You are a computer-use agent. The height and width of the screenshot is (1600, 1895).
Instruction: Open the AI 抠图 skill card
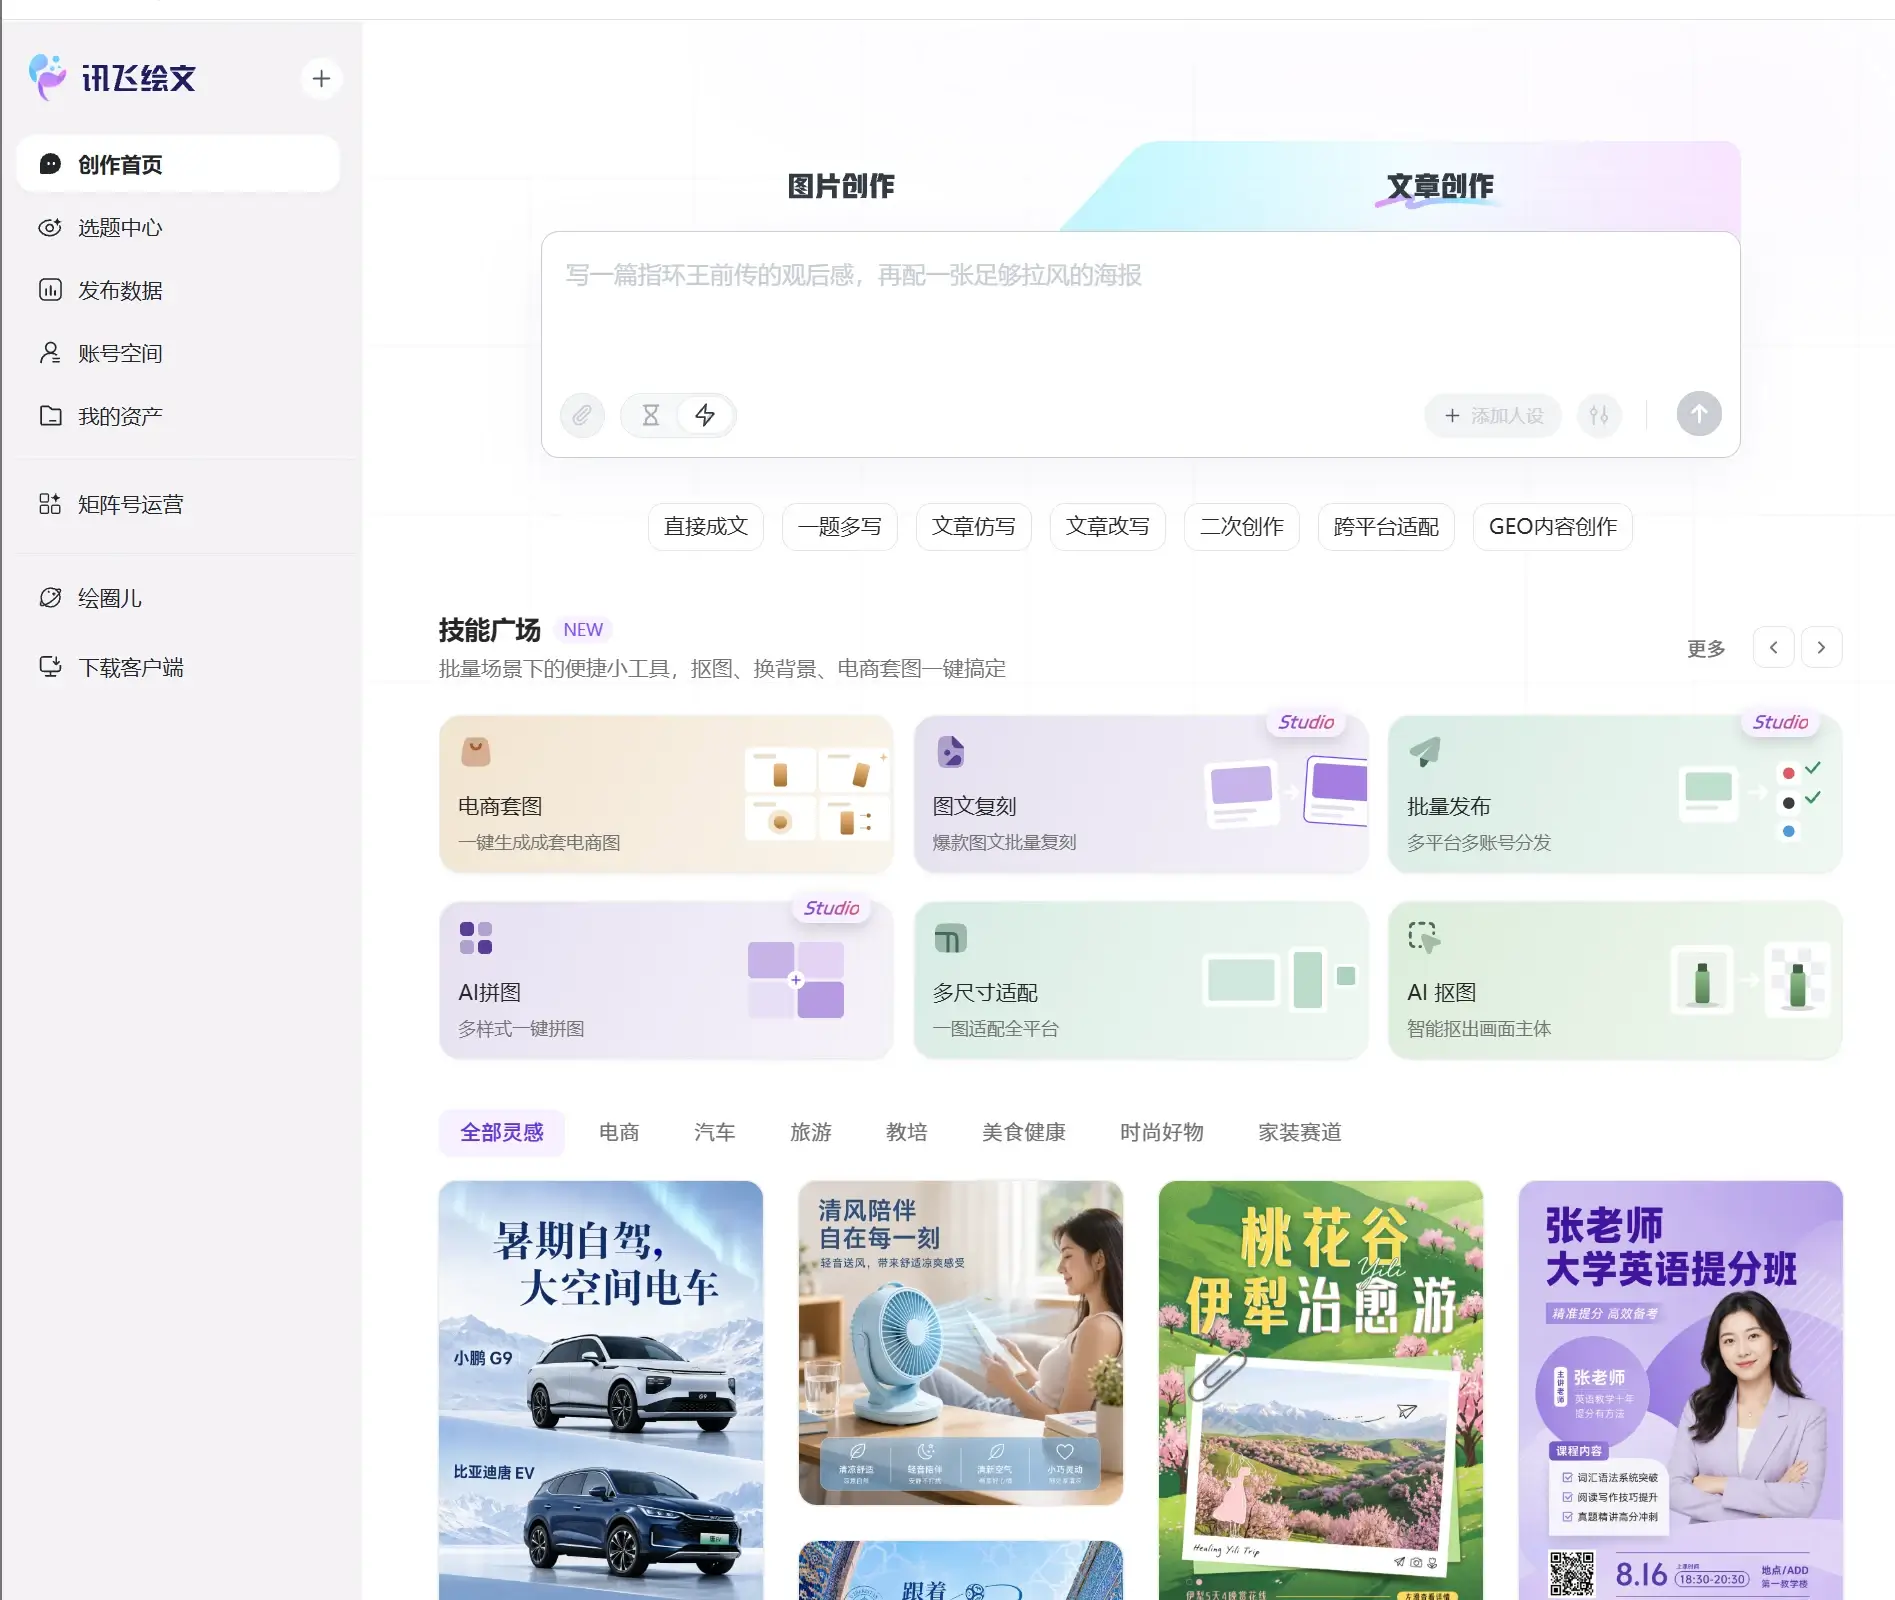1614,980
